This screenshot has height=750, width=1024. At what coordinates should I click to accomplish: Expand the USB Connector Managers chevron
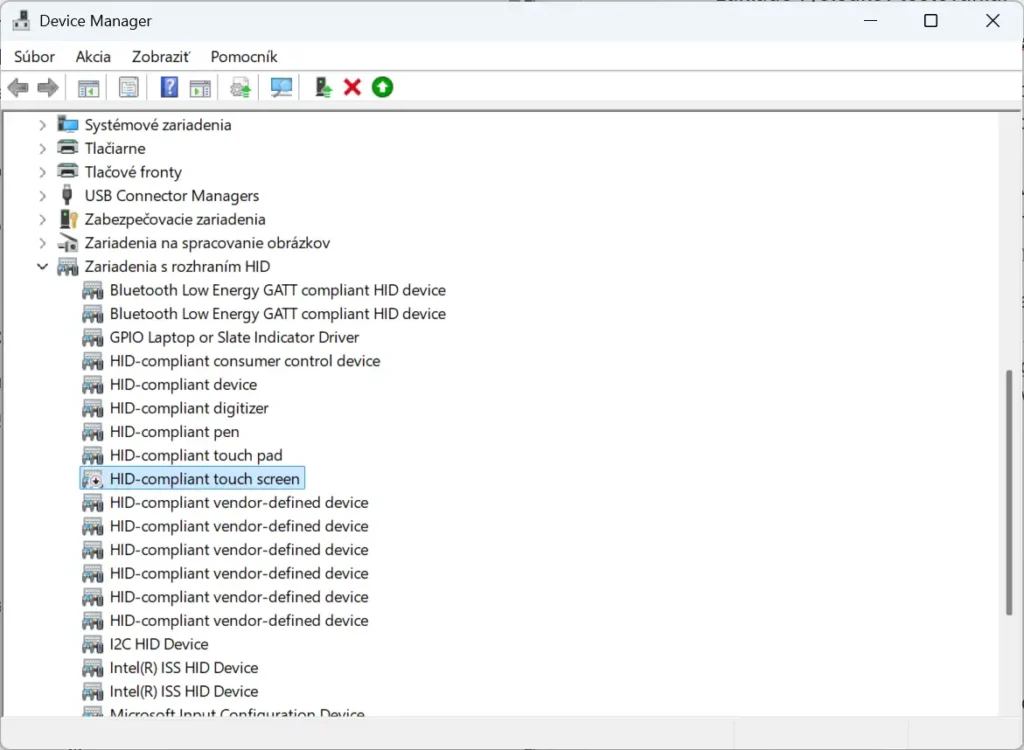point(42,195)
